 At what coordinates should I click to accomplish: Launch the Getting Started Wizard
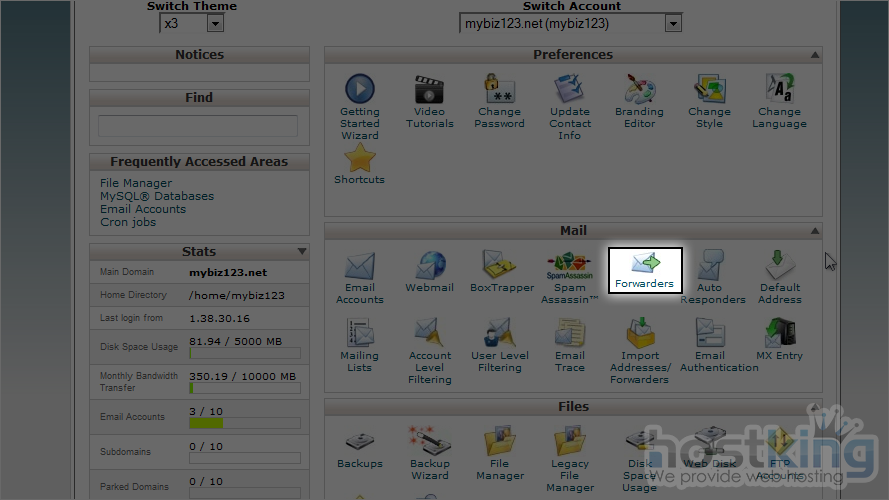359,107
